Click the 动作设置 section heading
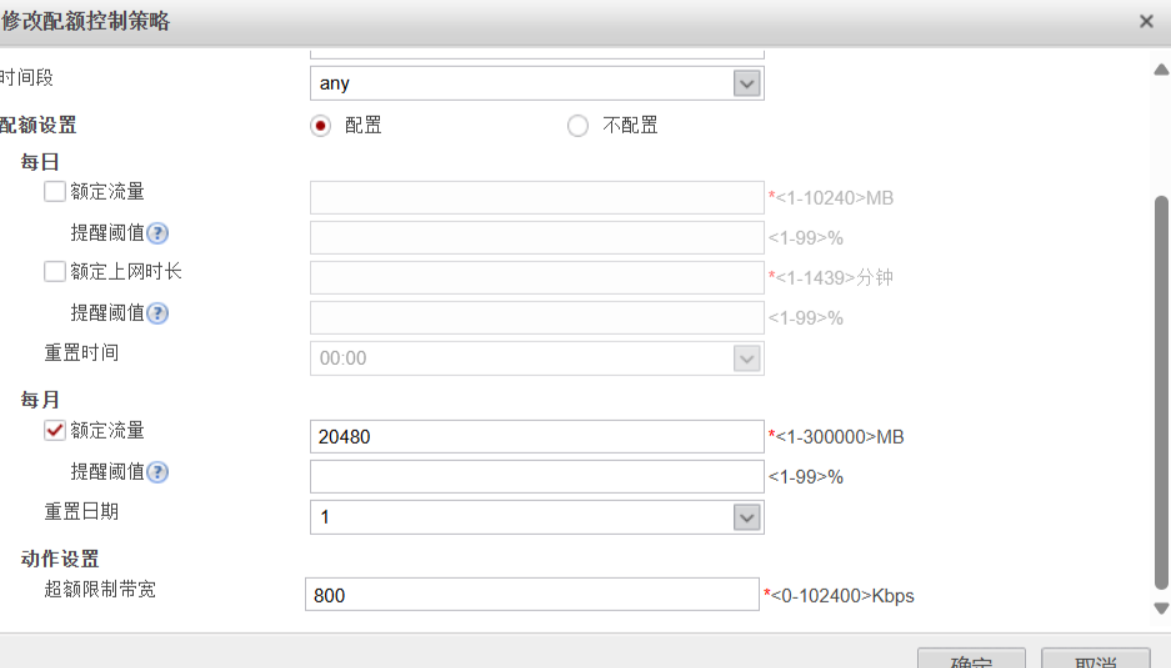The image size is (1171, 668). 60,558
